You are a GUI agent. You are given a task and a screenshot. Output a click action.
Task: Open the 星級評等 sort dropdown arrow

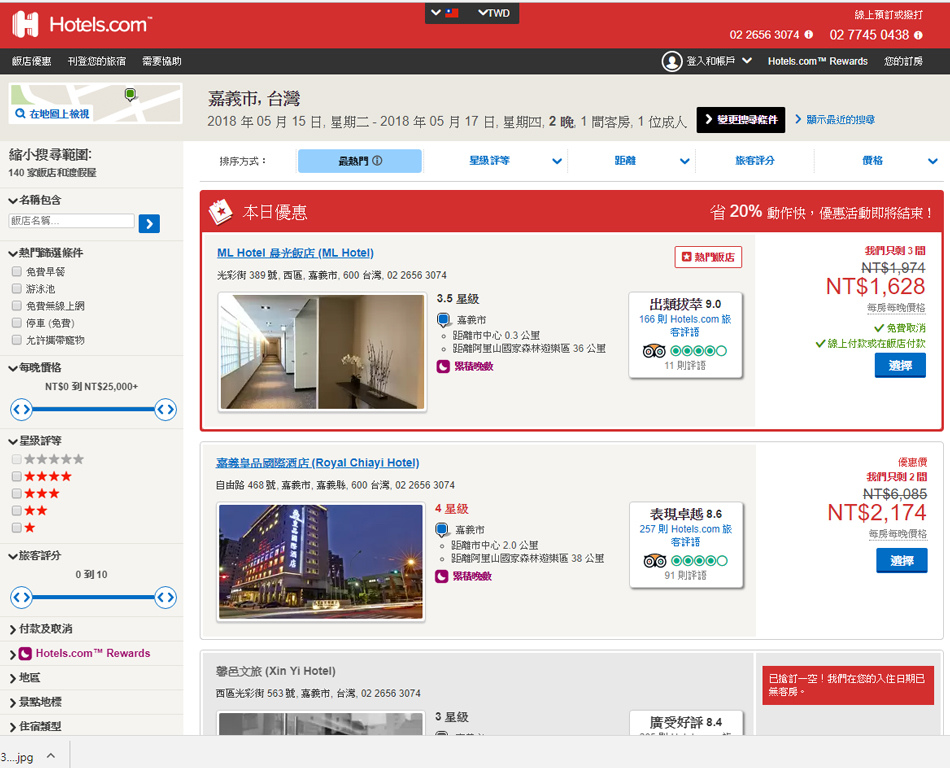[x=557, y=161]
